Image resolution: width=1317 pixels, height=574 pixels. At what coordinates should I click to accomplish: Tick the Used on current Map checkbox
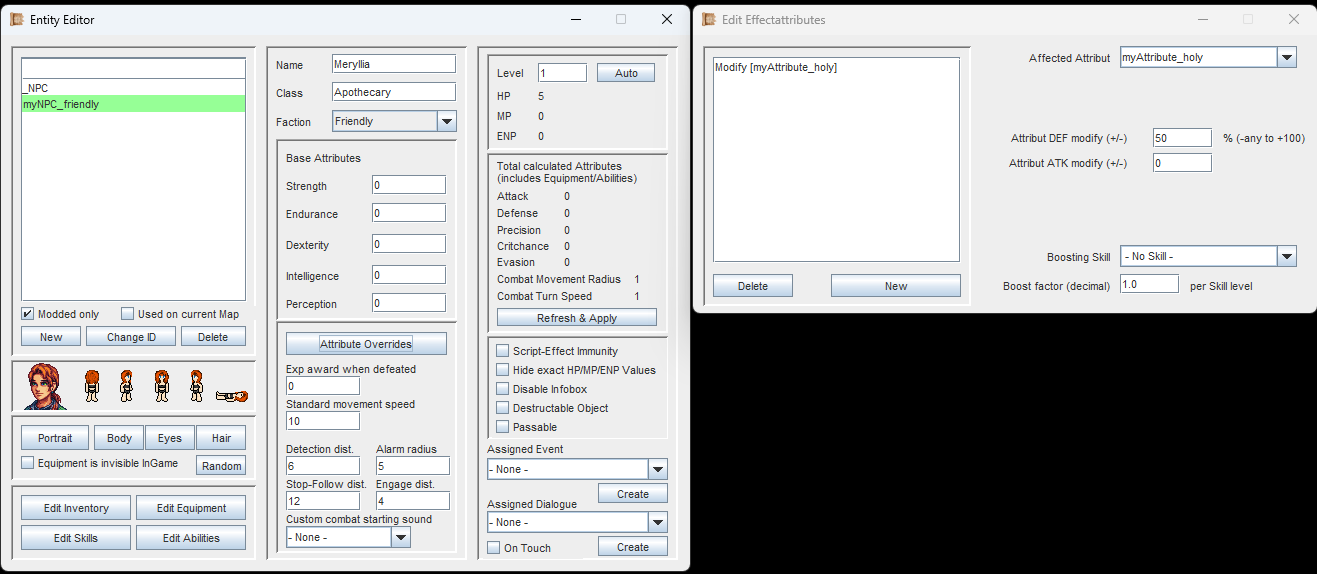[x=128, y=314]
